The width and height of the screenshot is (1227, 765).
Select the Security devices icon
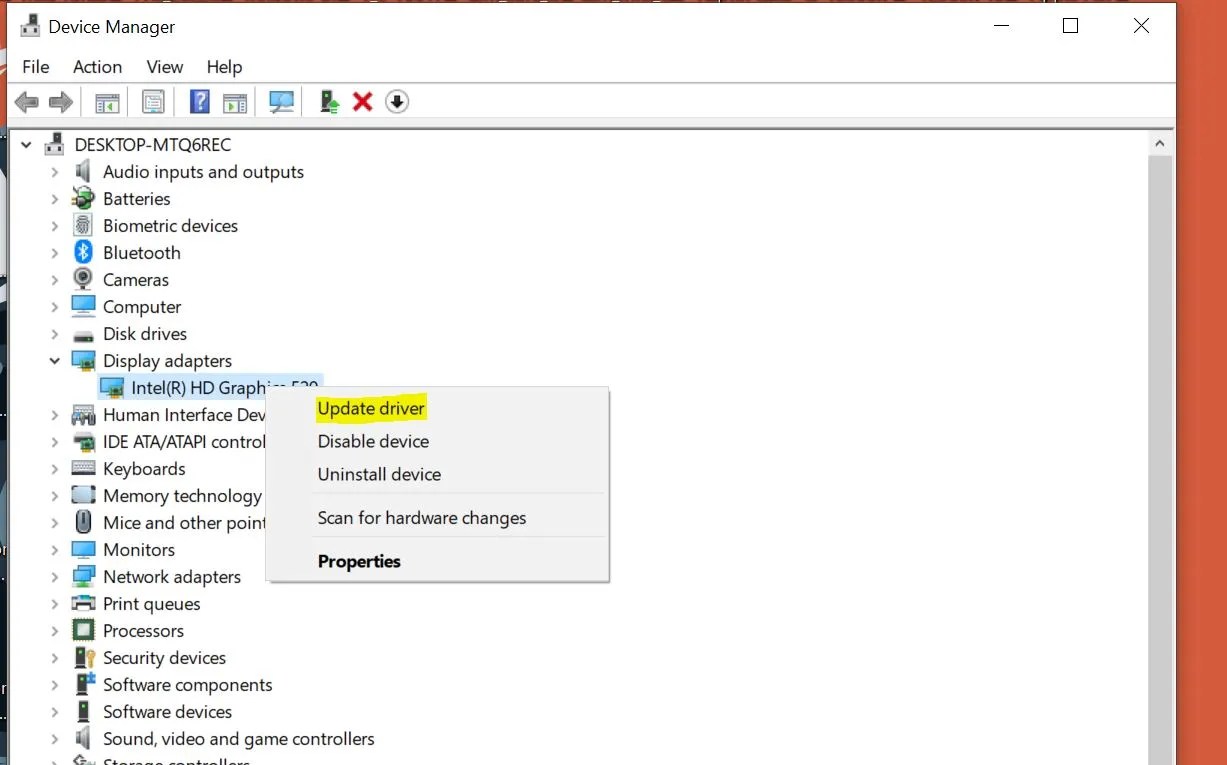click(x=84, y=658)
